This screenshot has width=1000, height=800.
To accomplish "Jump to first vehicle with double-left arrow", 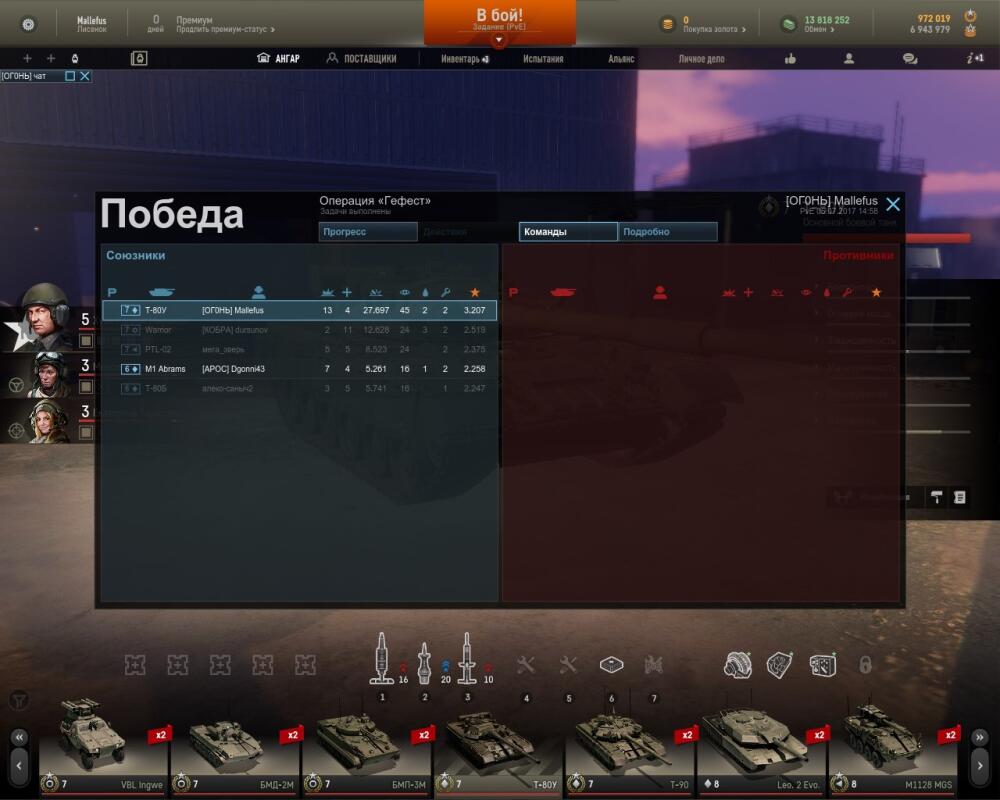I will (19, 737).
